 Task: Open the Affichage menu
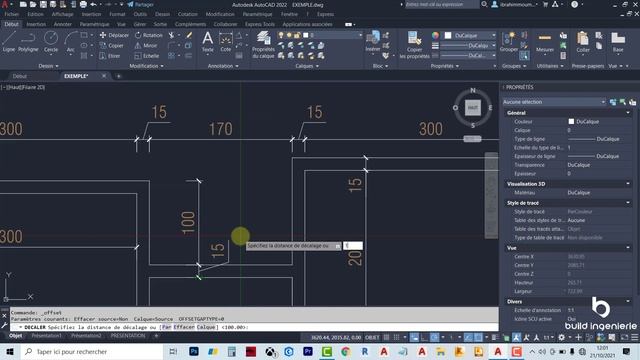tap(62, 14)
